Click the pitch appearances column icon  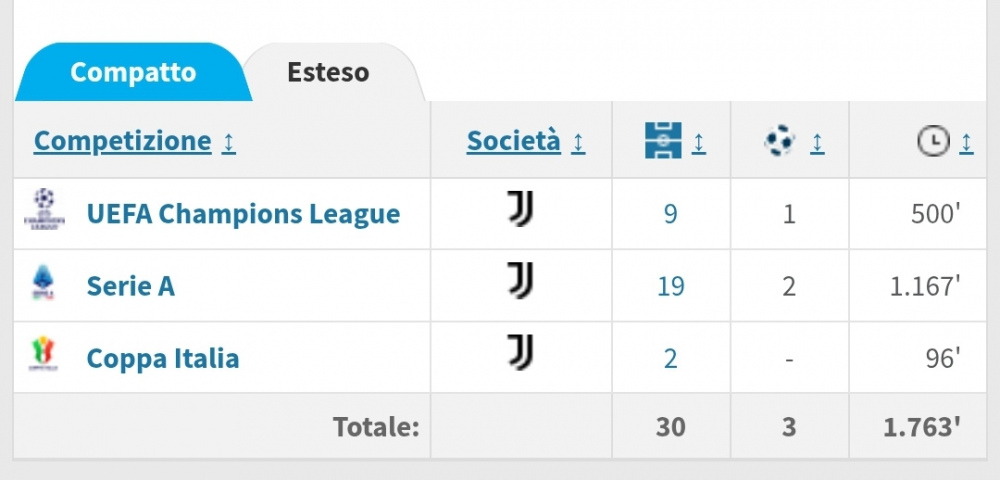click(x=664, y=141)
